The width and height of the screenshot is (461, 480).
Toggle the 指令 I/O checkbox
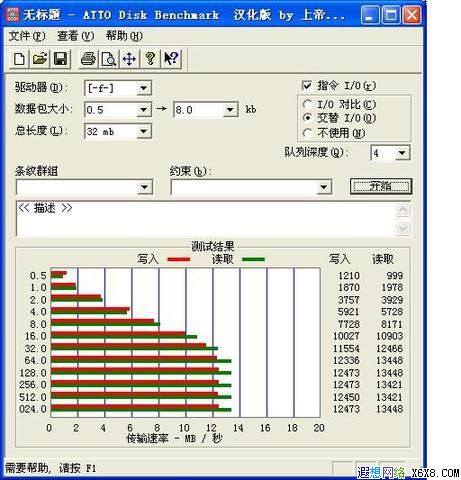click(307, 85)
